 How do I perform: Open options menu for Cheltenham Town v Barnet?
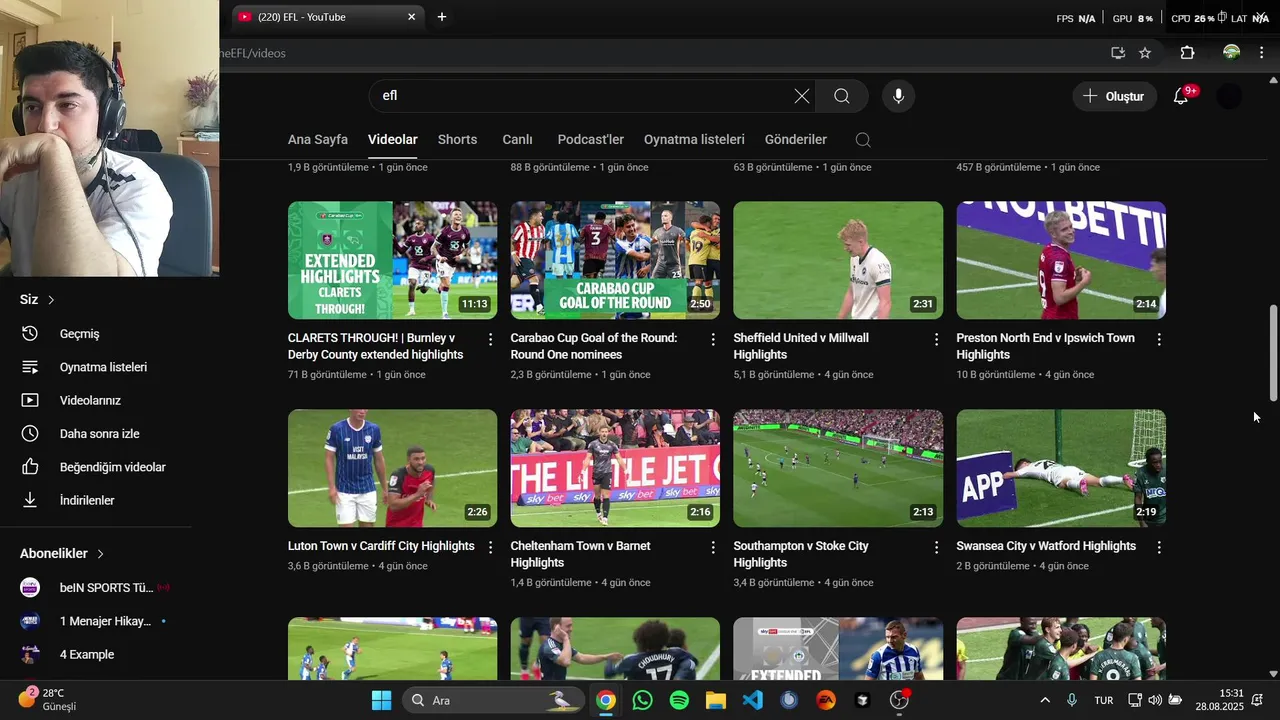tap(713, 548)
